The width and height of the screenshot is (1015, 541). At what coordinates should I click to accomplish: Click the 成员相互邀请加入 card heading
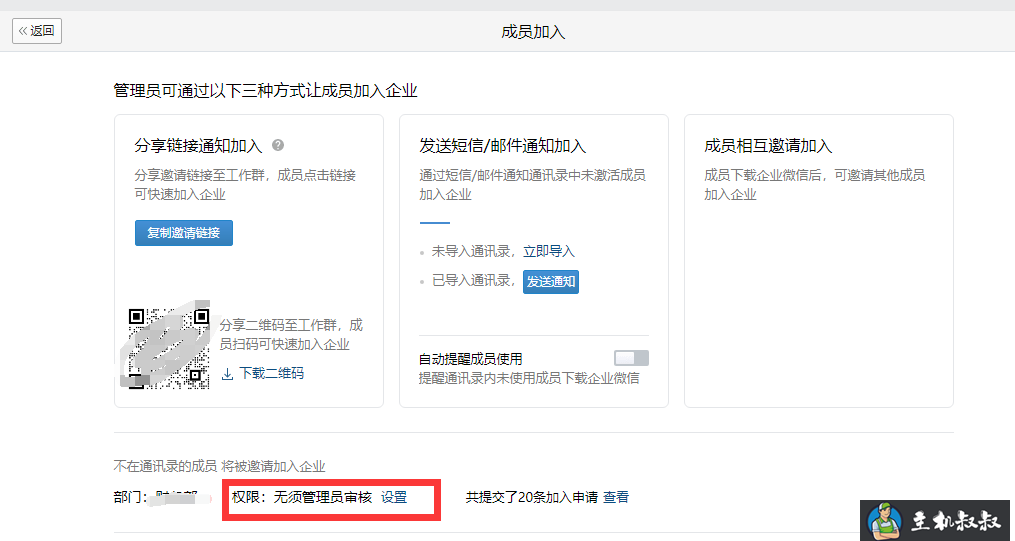click(768, 146)
